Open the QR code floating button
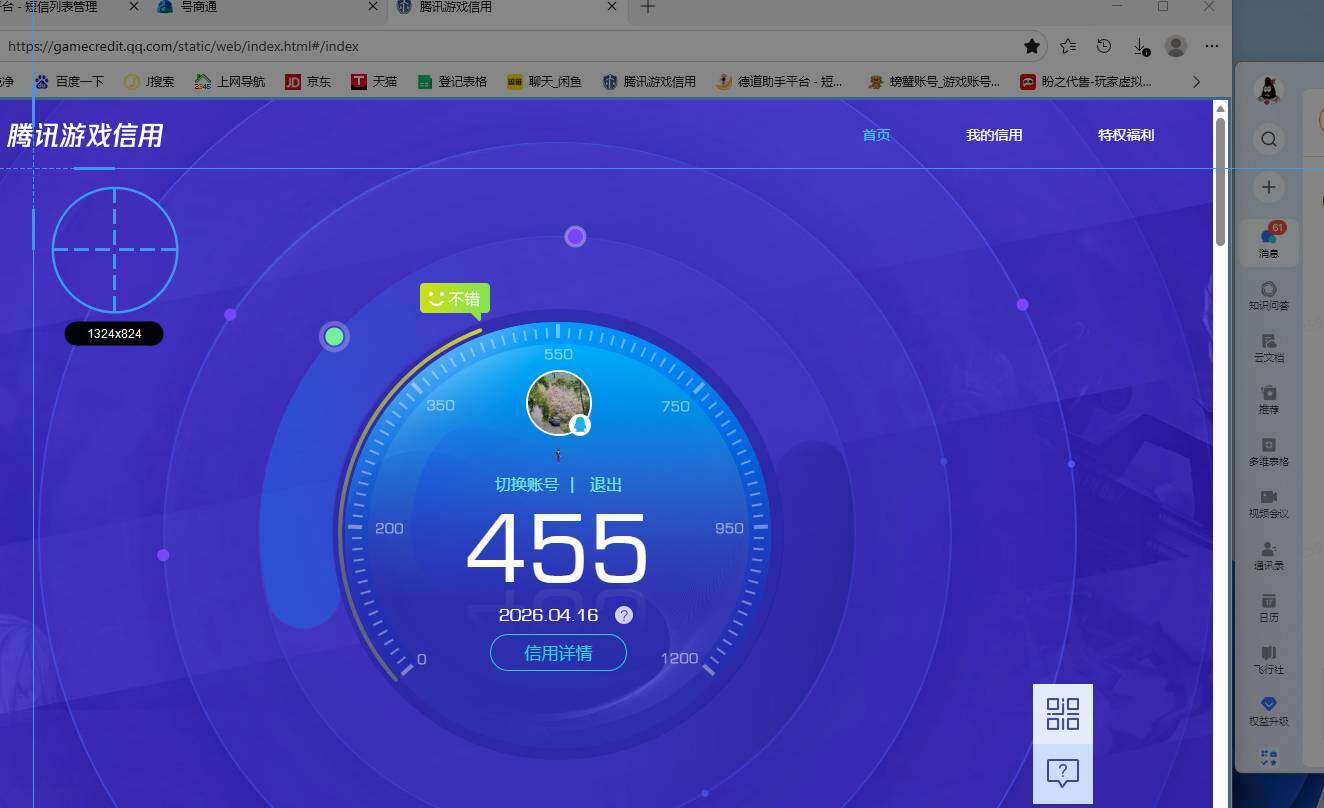The height and width of the screenshot is (808, 1324). coord(1062,714)
